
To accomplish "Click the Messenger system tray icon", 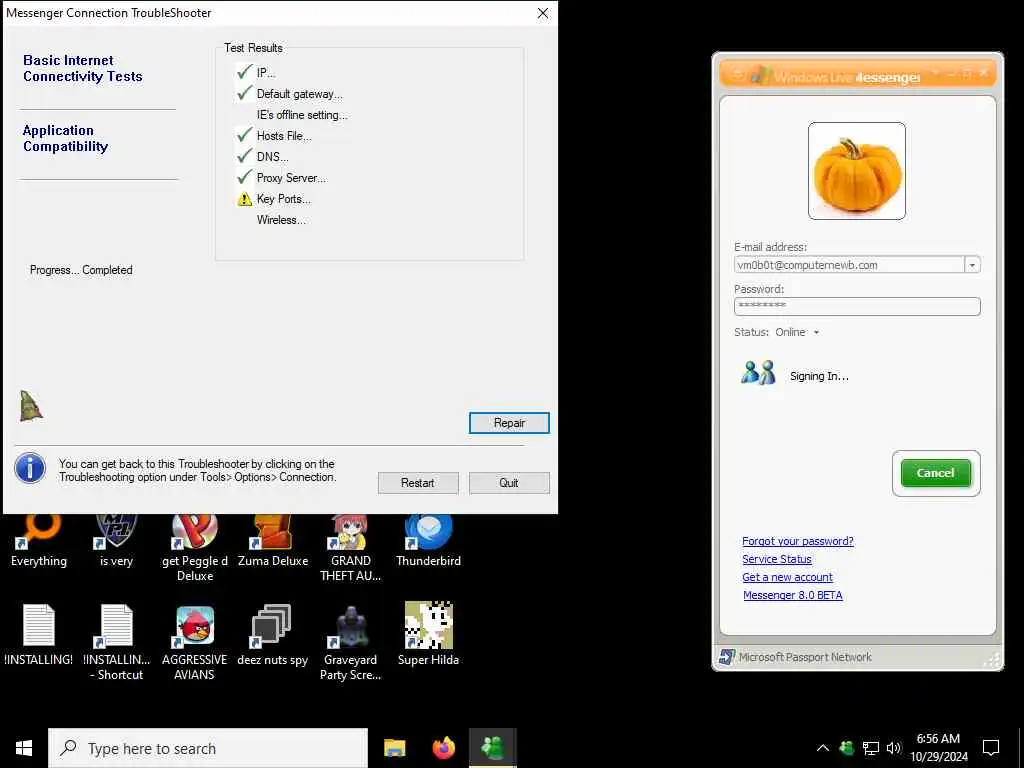I will 847,748.
